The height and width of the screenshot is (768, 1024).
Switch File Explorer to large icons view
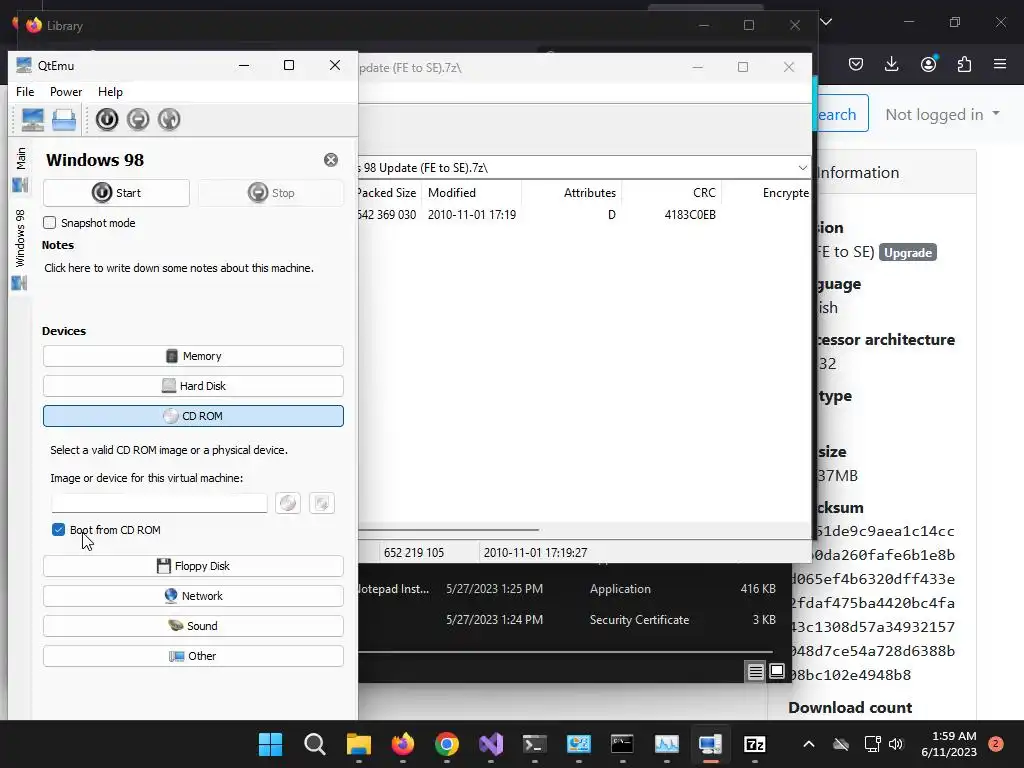coord(776,671)
